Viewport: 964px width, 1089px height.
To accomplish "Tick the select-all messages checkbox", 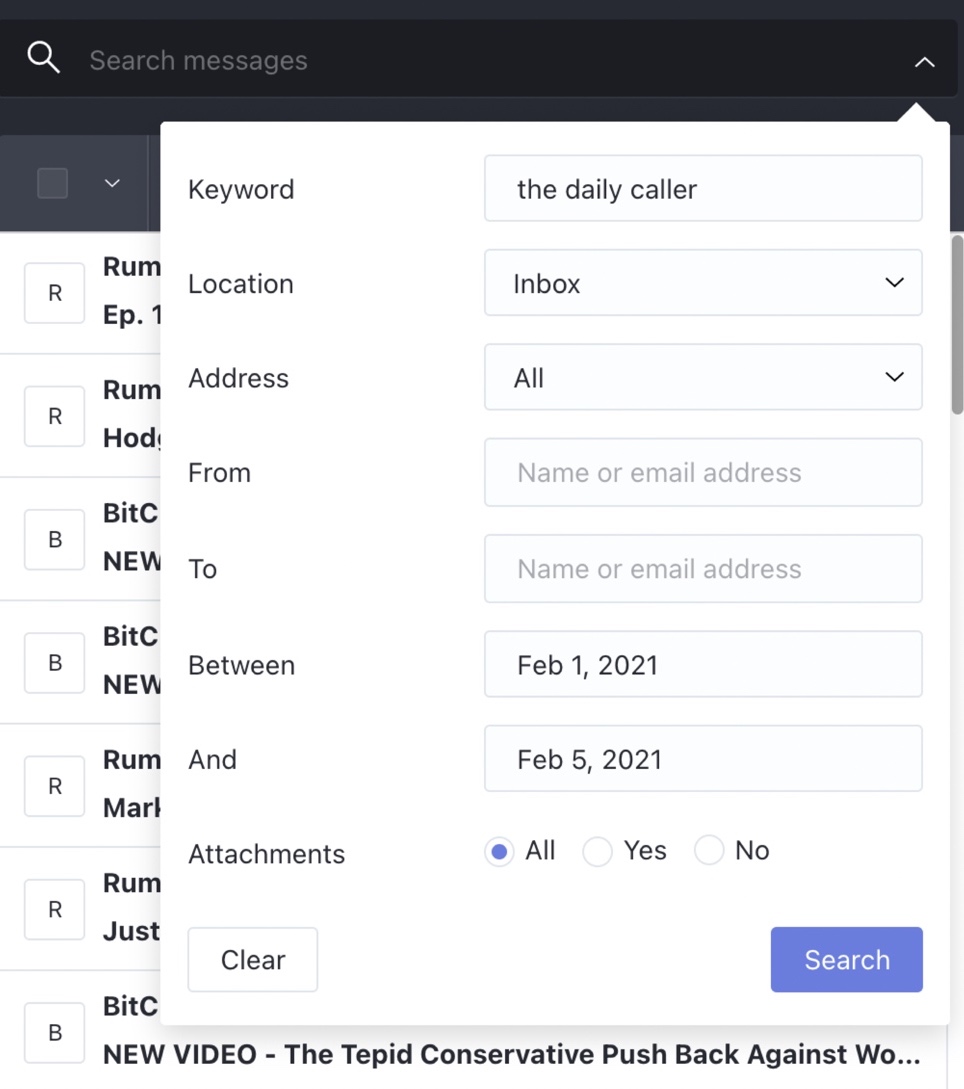I will click(x=52, y=183).
